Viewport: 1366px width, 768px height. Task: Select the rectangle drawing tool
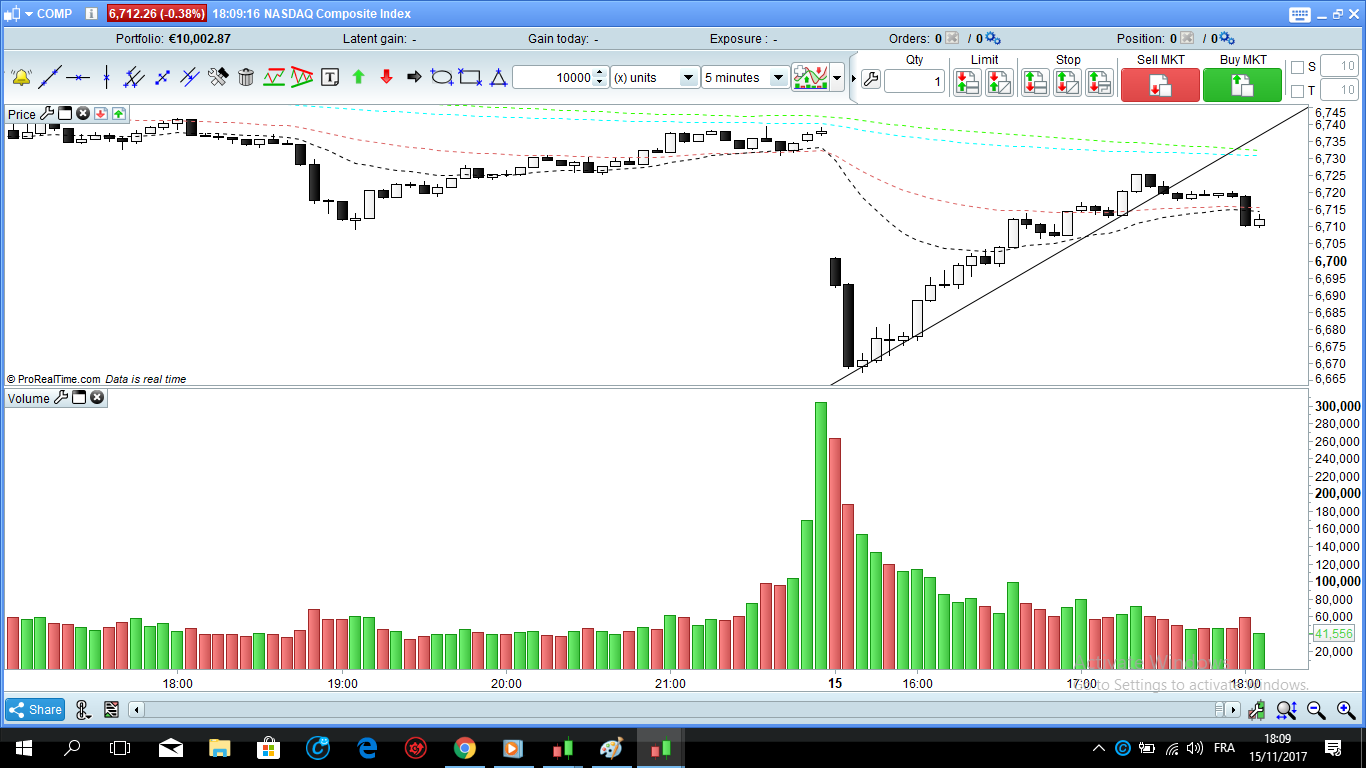coord(470,77)
